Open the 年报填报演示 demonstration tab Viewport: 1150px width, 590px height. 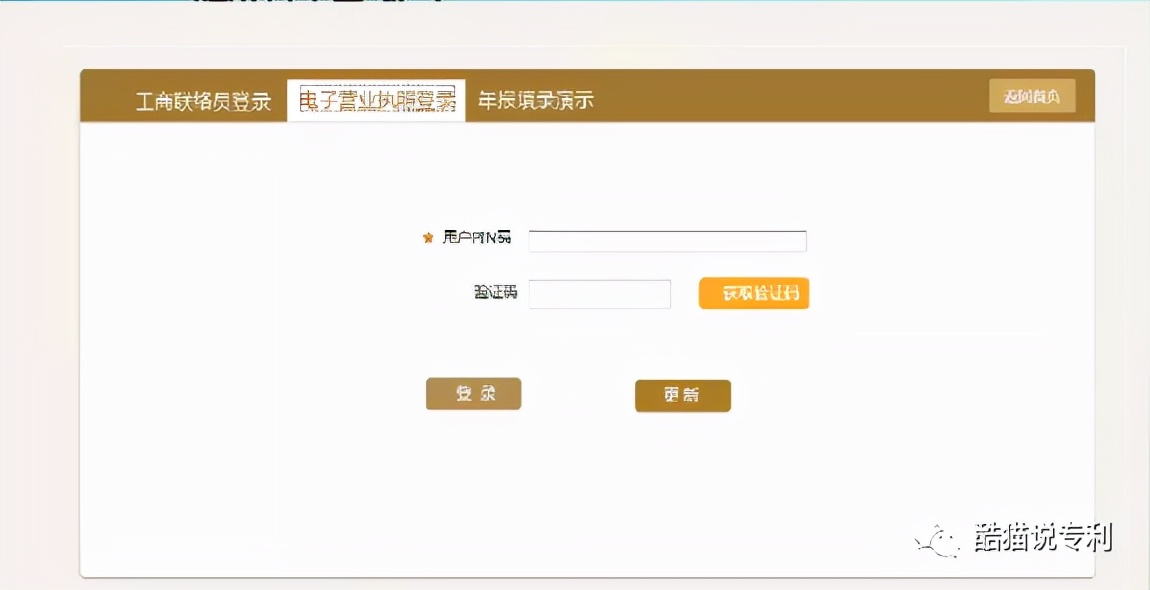click(534, 99)
